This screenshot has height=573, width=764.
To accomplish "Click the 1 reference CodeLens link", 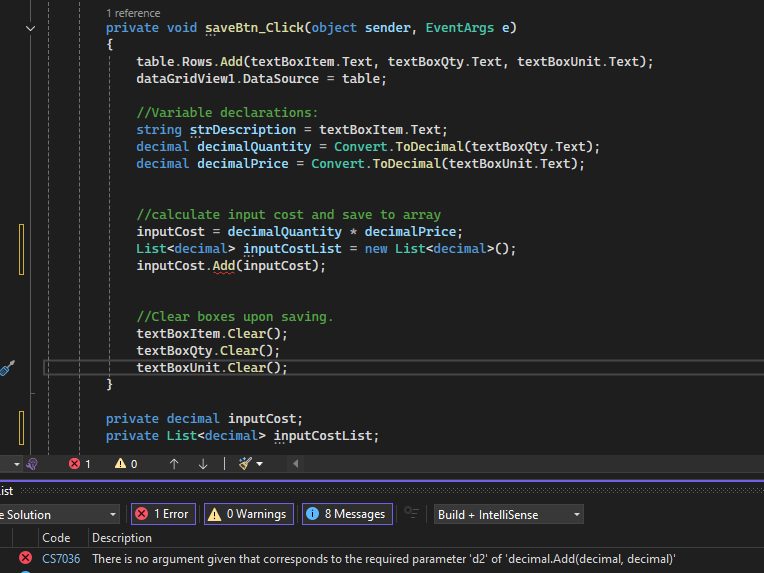I will pyautogui.click(x=133, y=13).
